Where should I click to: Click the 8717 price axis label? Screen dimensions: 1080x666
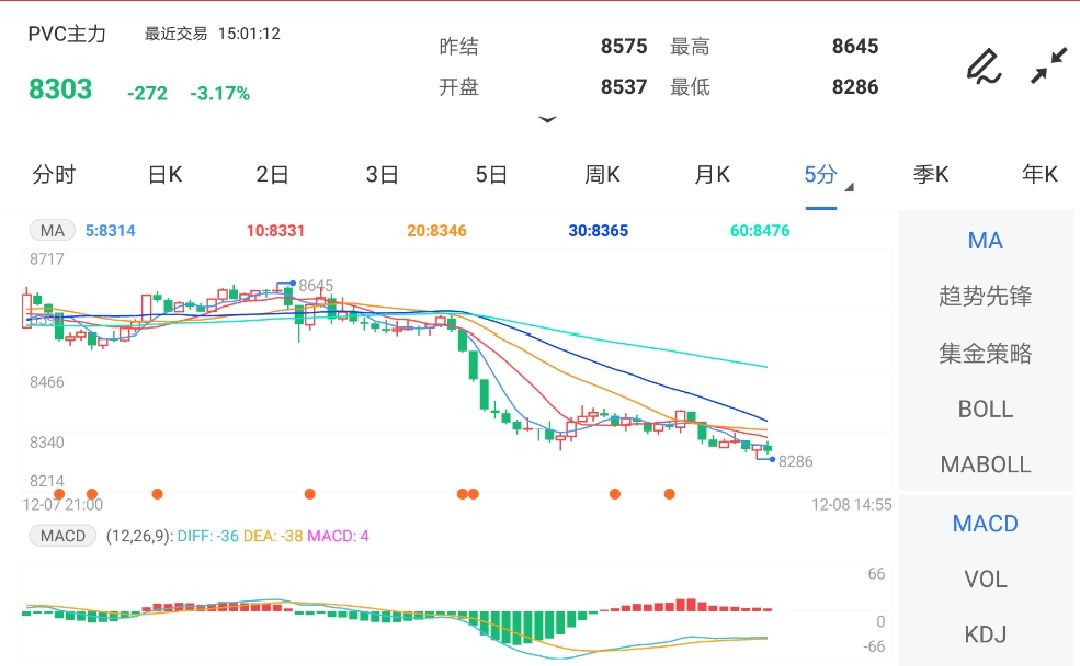[47, 260]
